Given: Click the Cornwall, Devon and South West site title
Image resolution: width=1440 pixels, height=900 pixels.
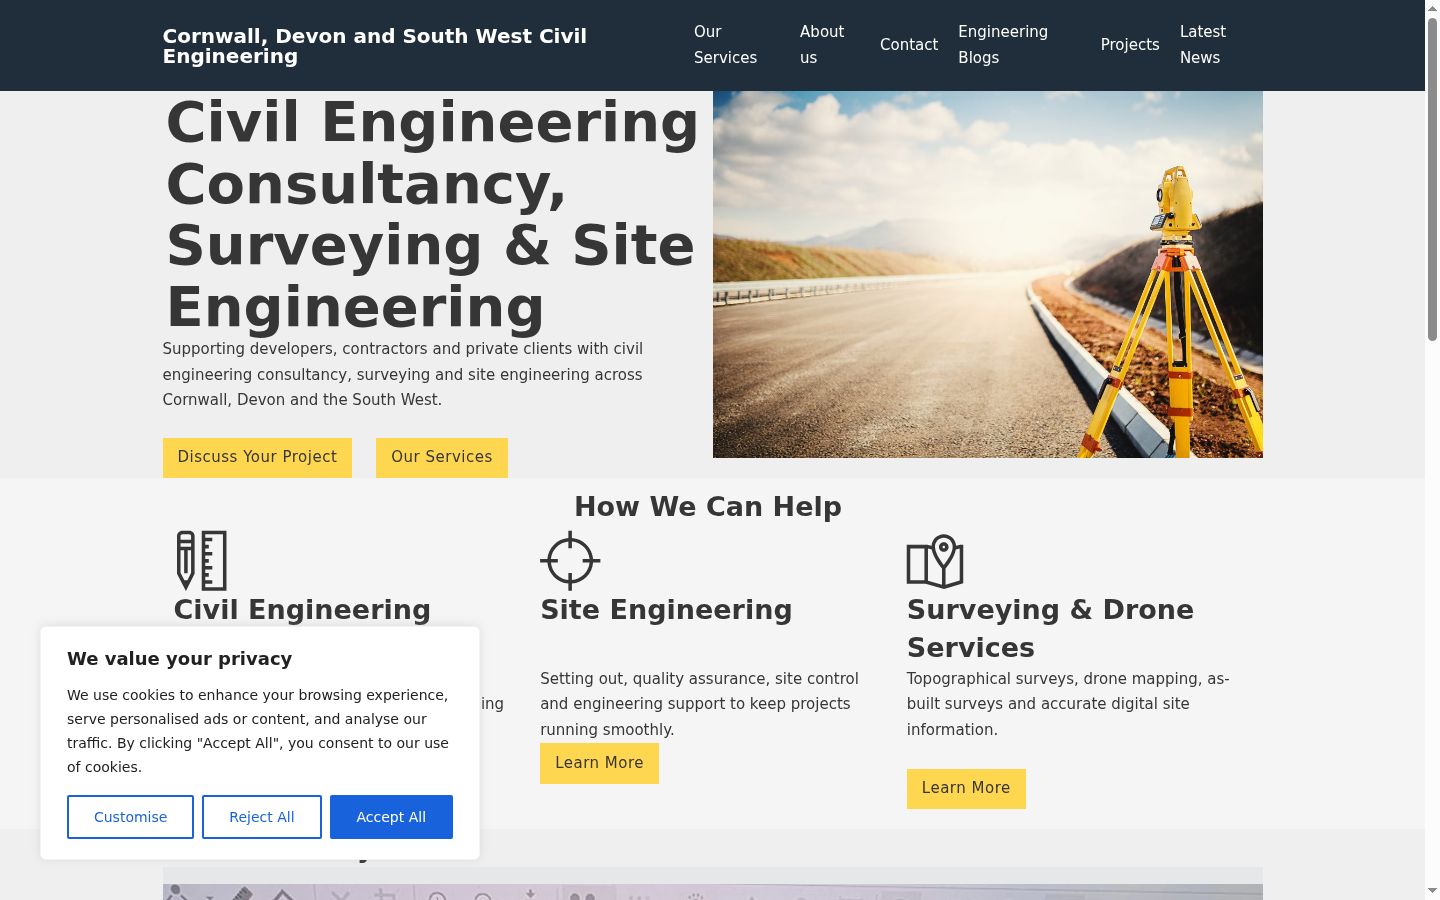Looking at the screenshot, I should [375, 46].
